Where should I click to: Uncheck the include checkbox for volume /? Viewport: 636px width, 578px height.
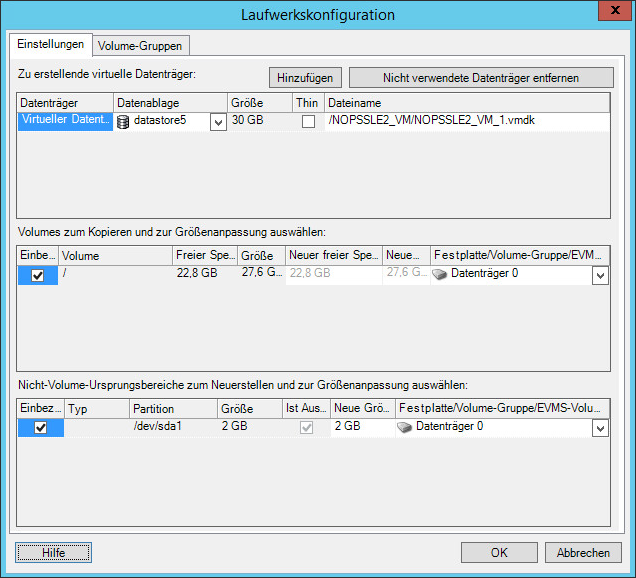point(38,276)
